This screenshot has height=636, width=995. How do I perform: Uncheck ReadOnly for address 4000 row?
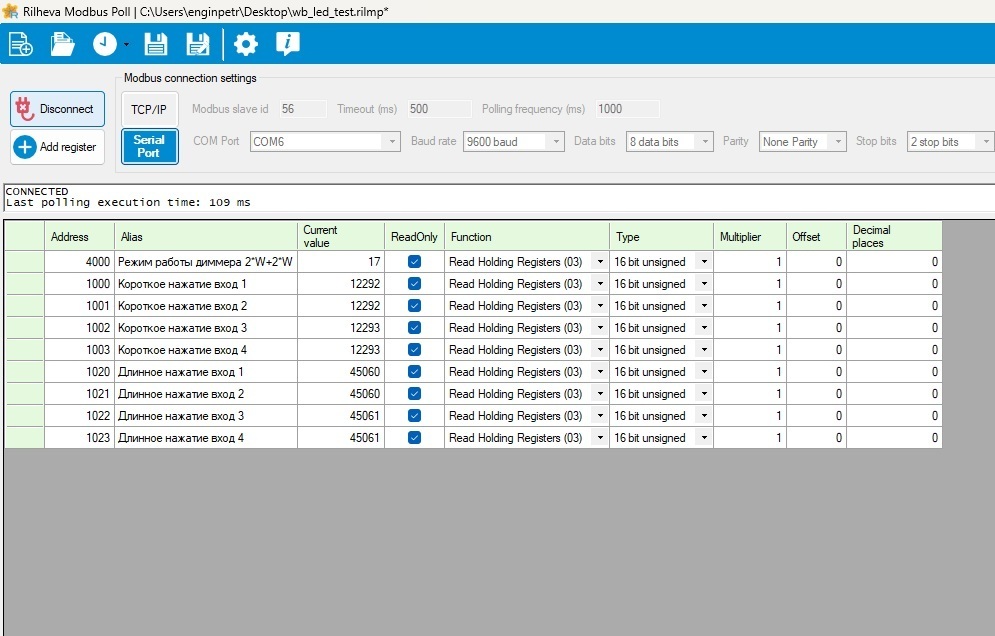[x=415, y=262]
